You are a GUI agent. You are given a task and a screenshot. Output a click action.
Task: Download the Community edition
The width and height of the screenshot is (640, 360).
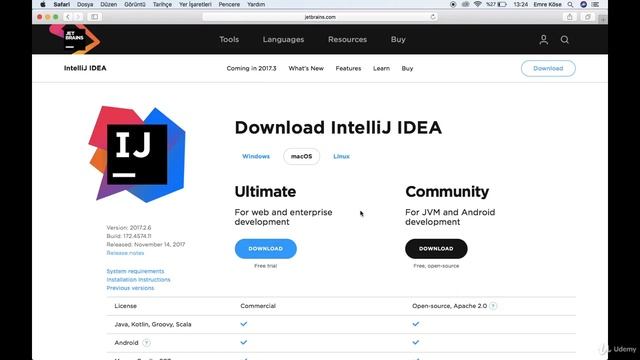pyautogui.click(x=436, y=249)
